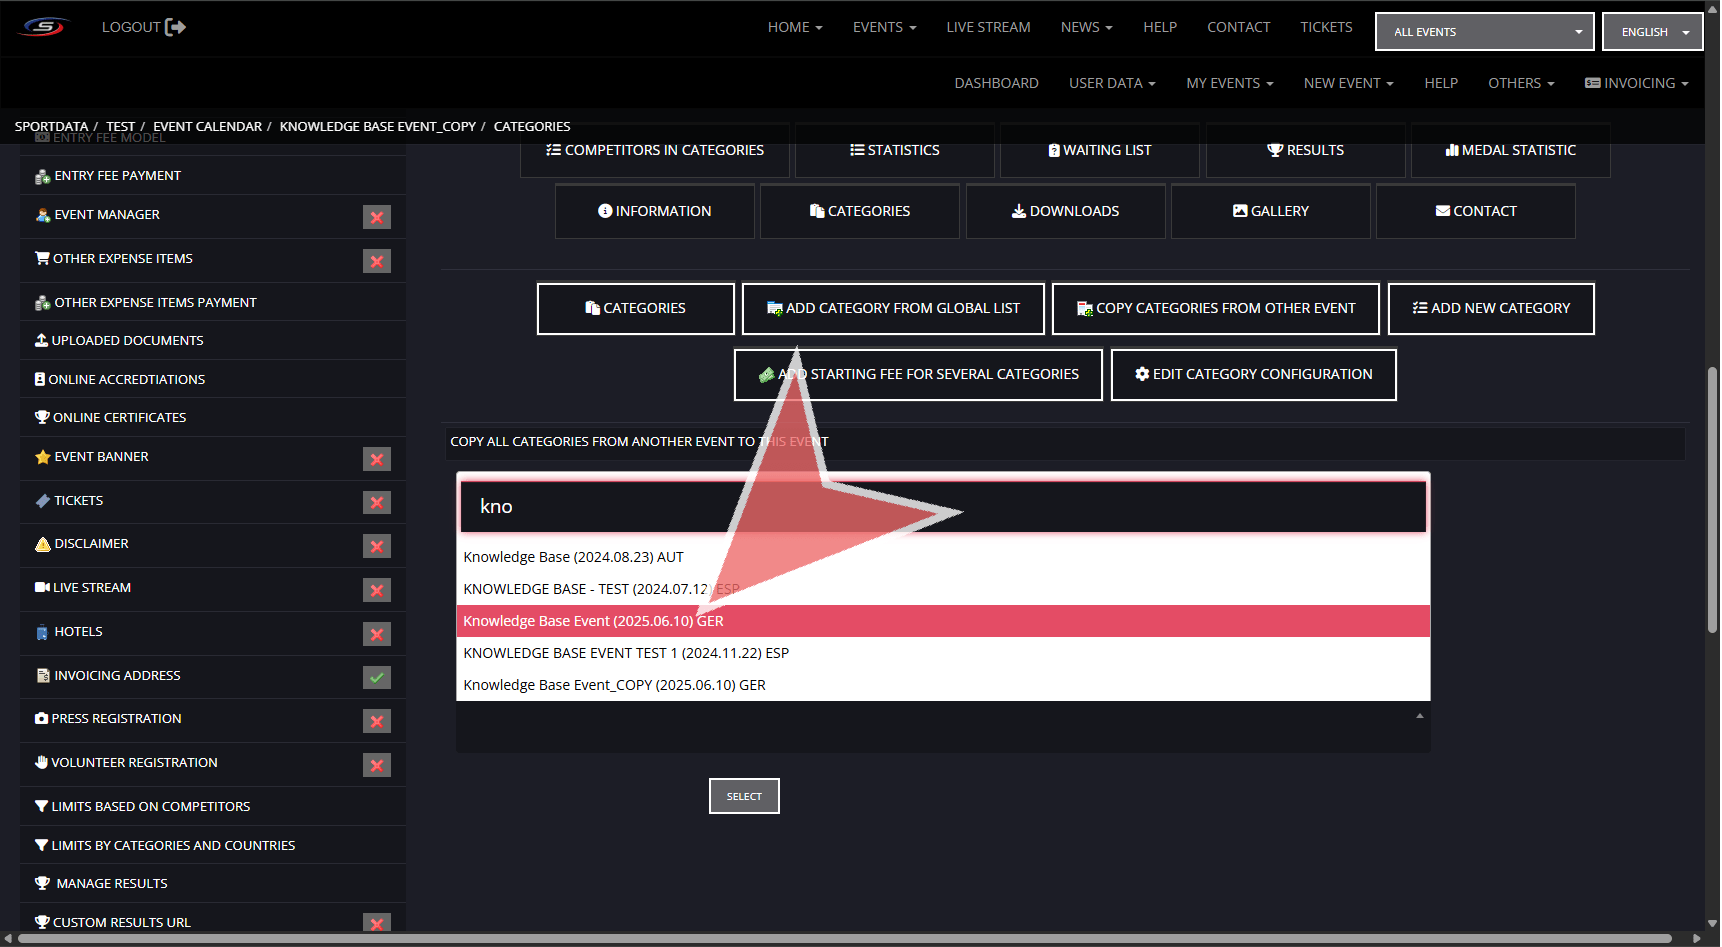Click the logout arrow icon

pos(175,27)
